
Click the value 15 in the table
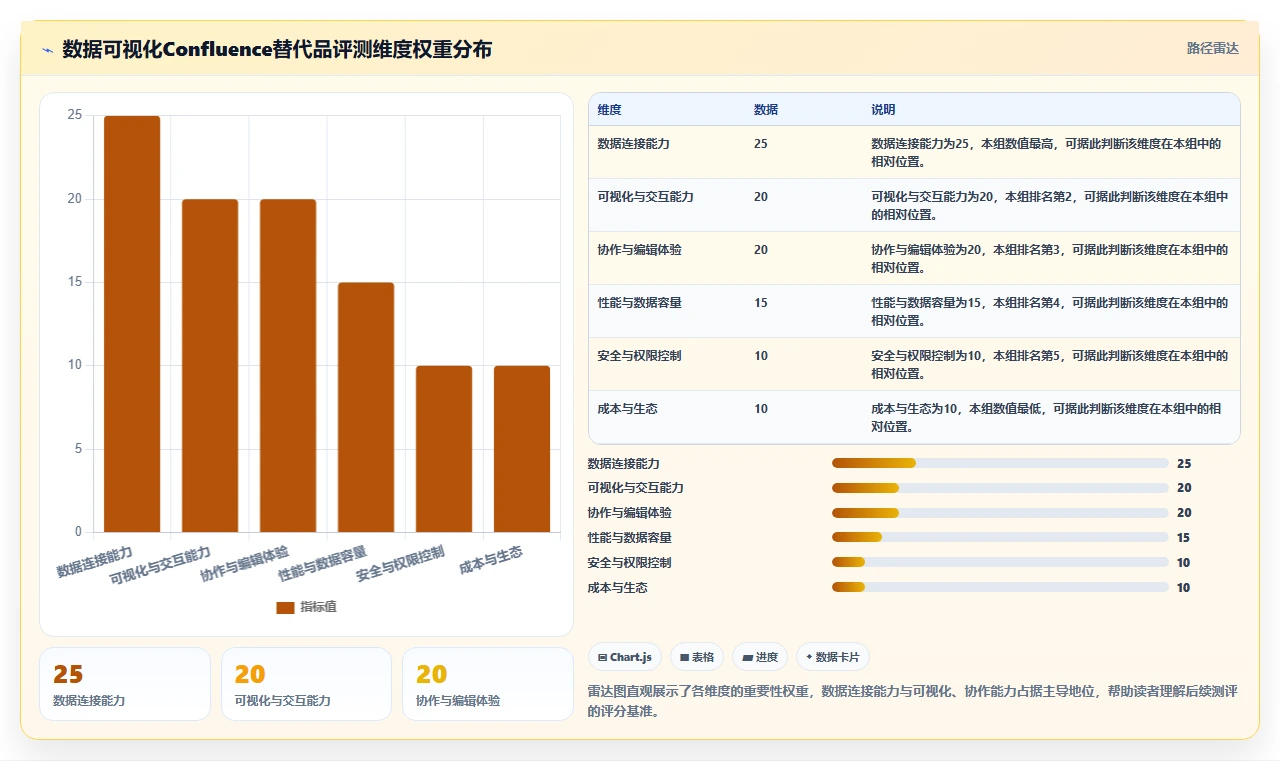click(x=761, y=303)
